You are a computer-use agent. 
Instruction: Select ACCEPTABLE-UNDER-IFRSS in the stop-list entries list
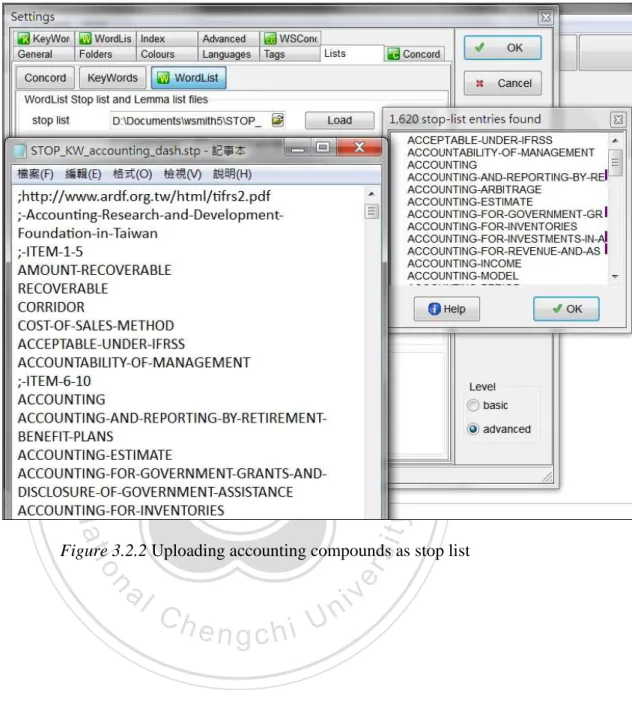point(479,140)
